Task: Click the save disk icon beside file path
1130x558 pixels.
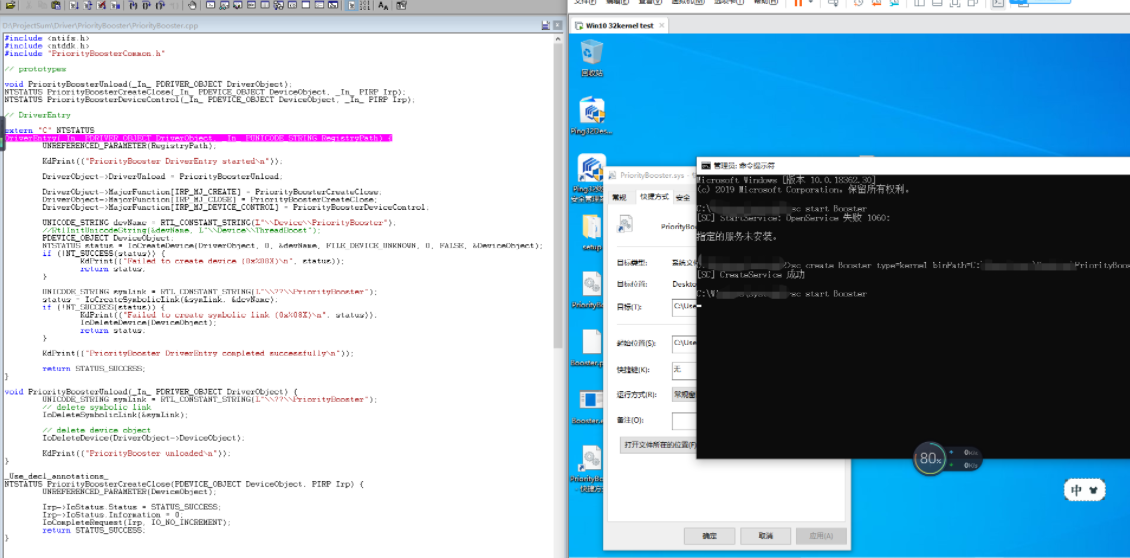Action: pyautogui.click(x=546, y=25)
